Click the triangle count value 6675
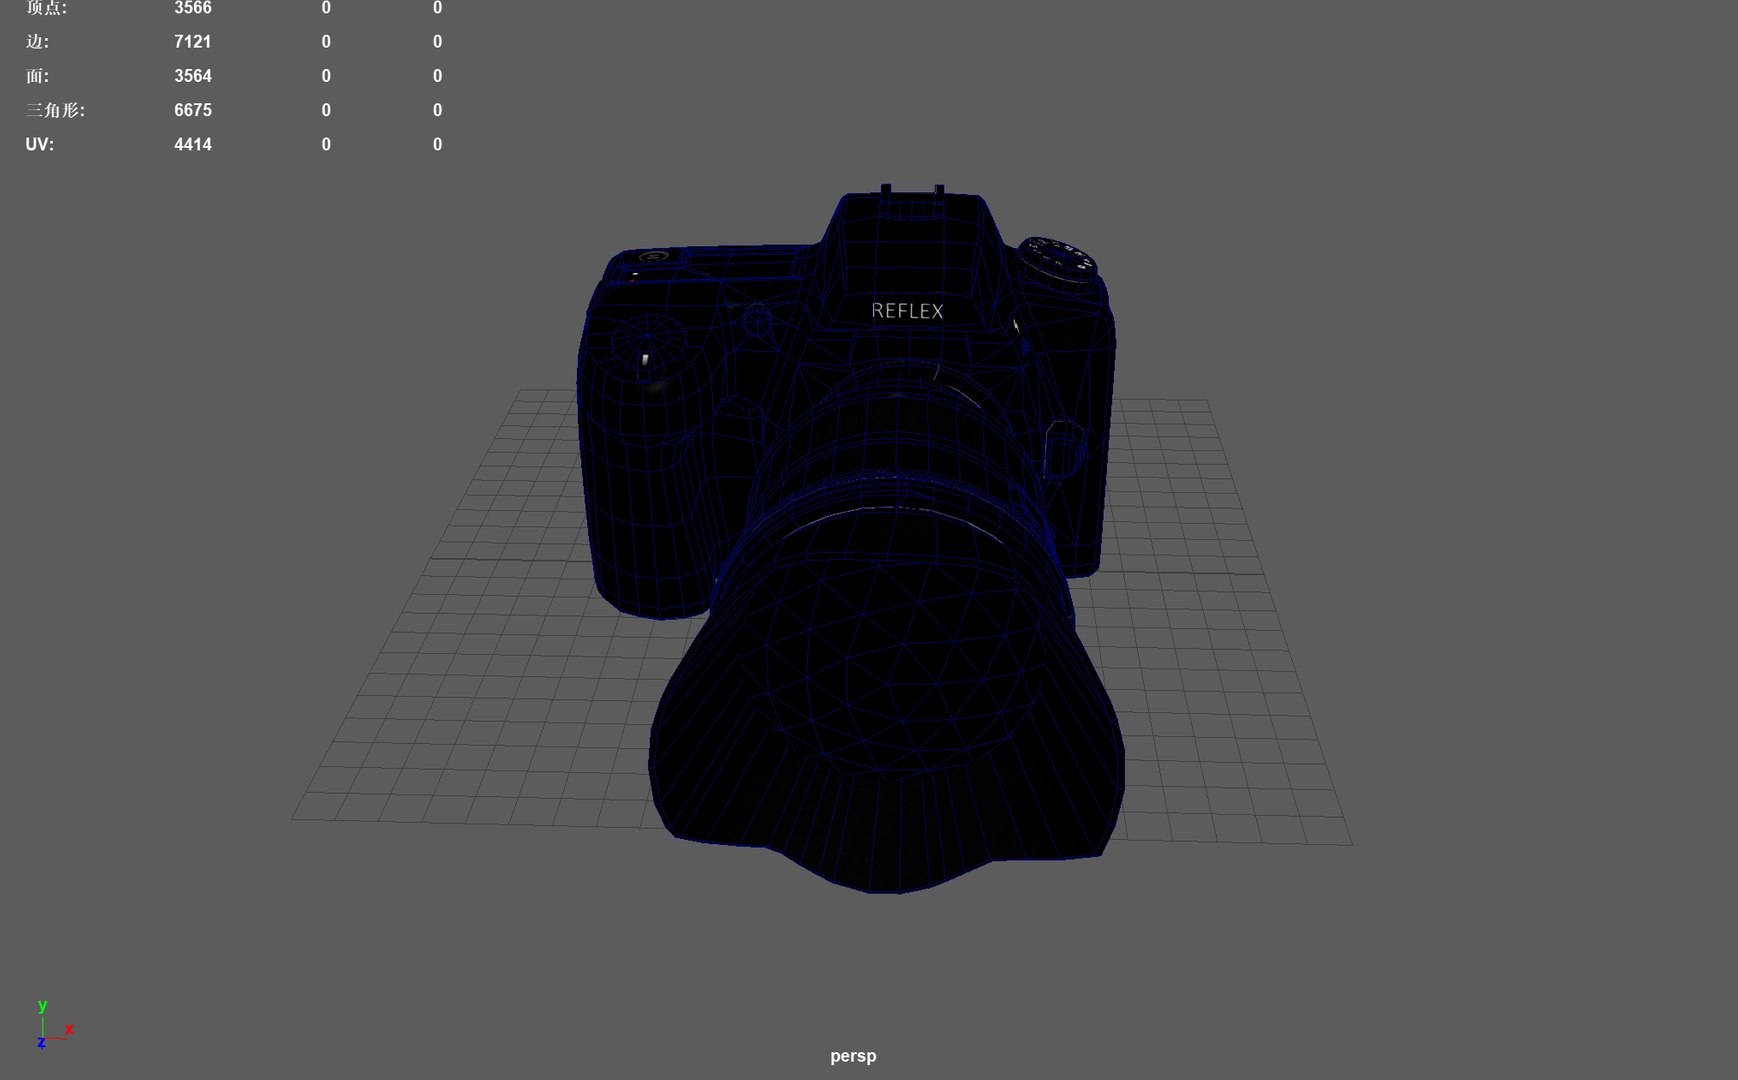Screen dimensions: 1738x1080 193,110
